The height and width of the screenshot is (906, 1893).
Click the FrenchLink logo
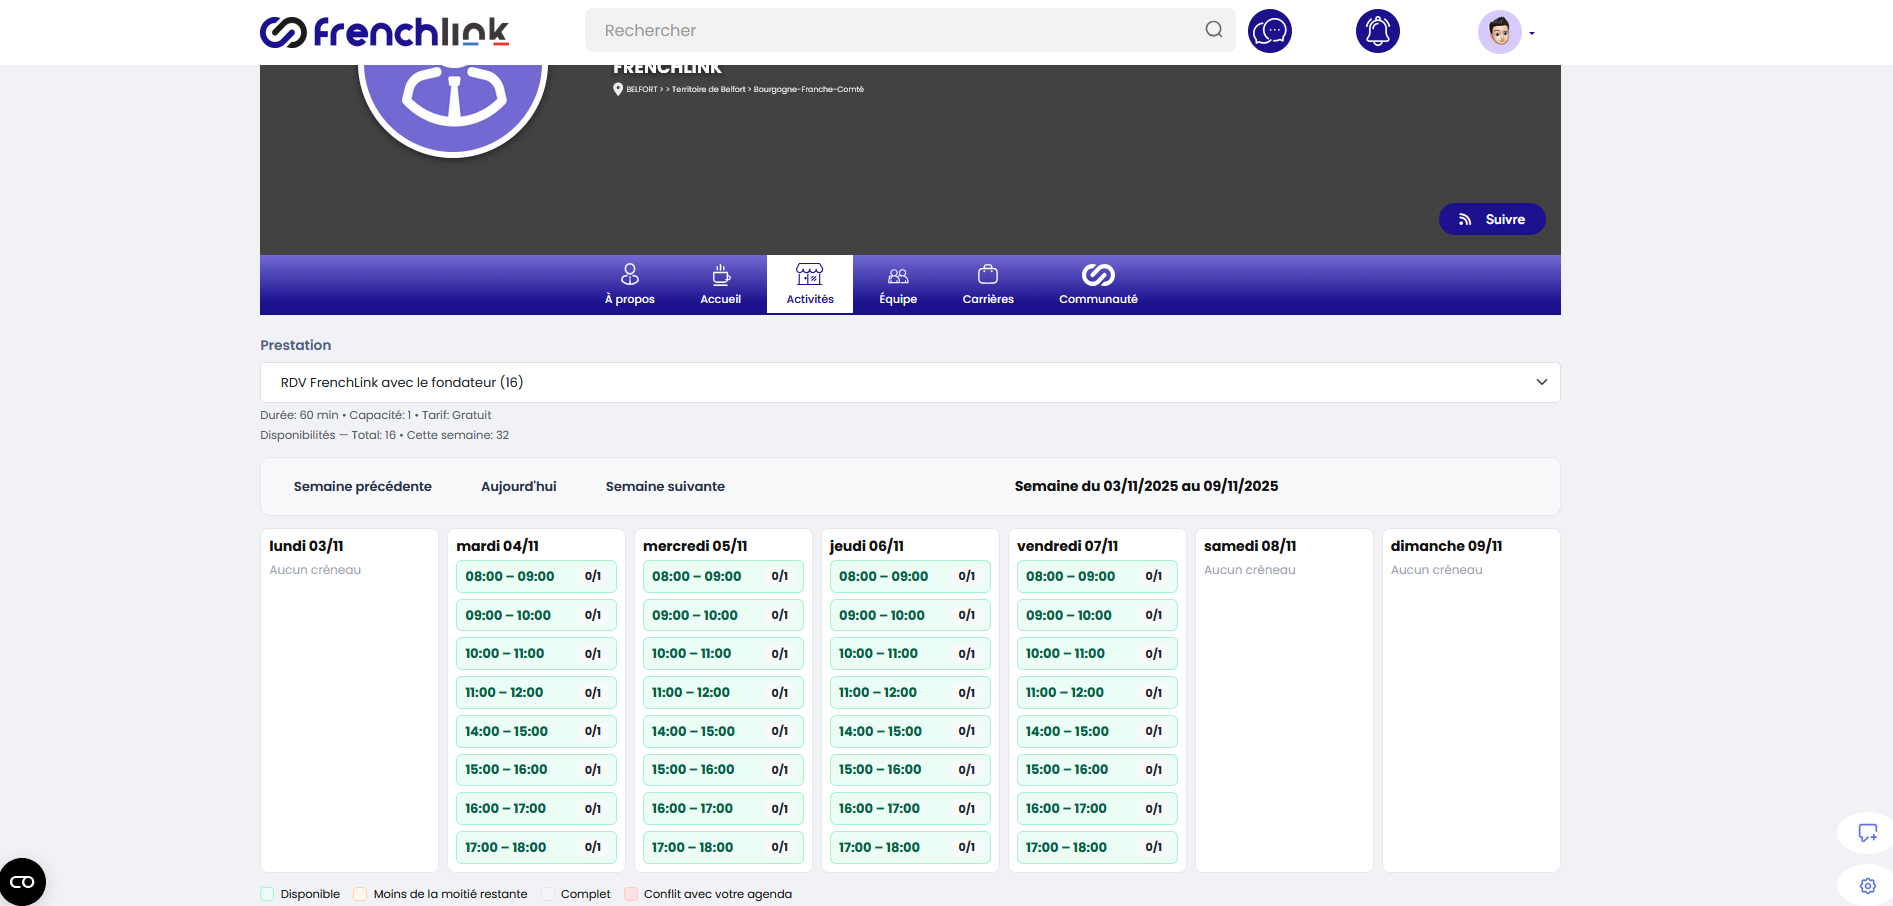point(384,32)
